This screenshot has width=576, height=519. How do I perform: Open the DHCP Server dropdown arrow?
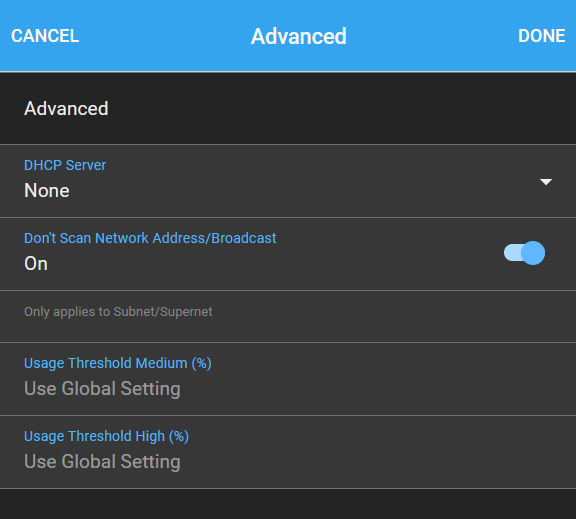pyautogui.click(x=546, y=182)
